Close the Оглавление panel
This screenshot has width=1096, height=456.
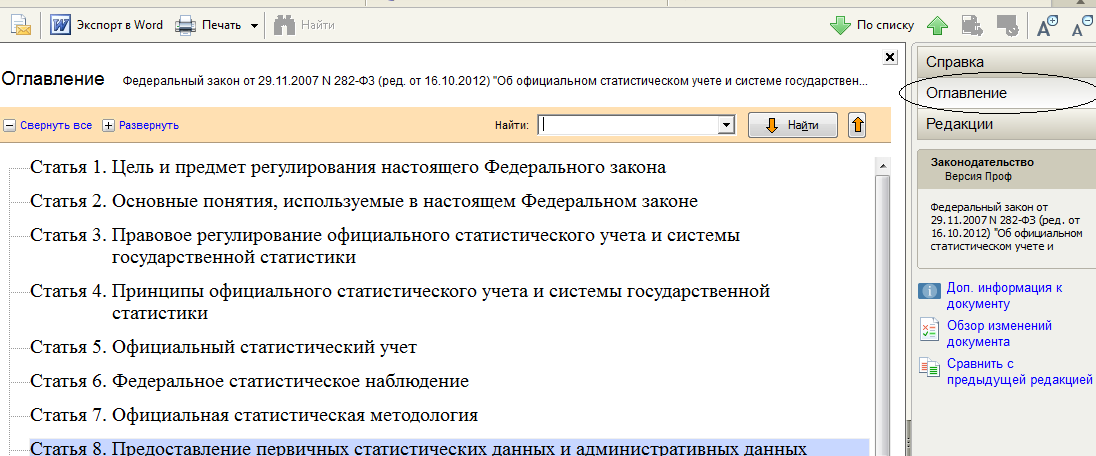(x=890, y=57)
